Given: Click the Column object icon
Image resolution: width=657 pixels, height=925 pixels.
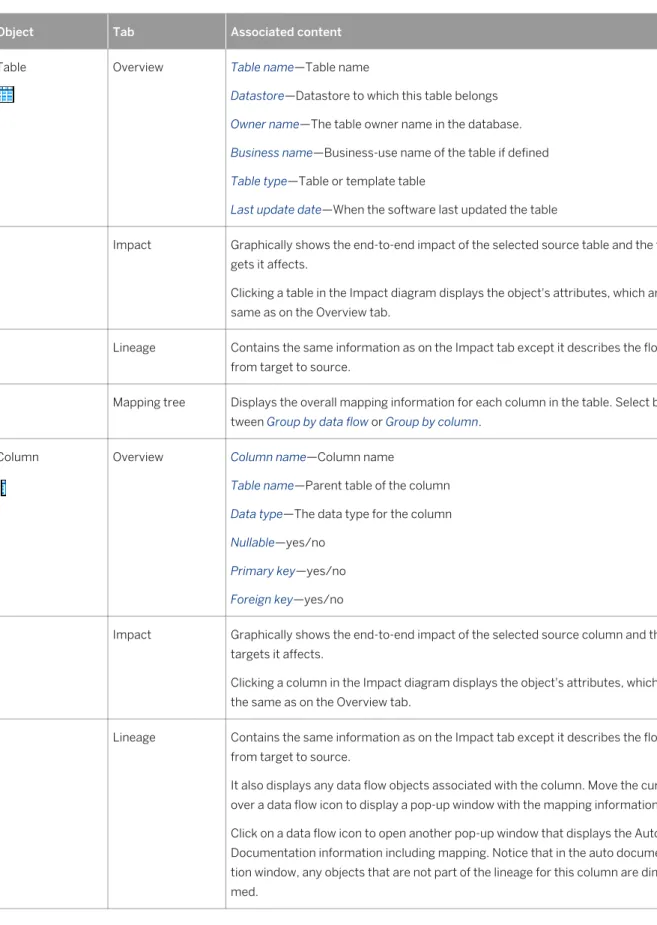Looking at the screenshot, I should pyautogui.click(x=3, y=488).
